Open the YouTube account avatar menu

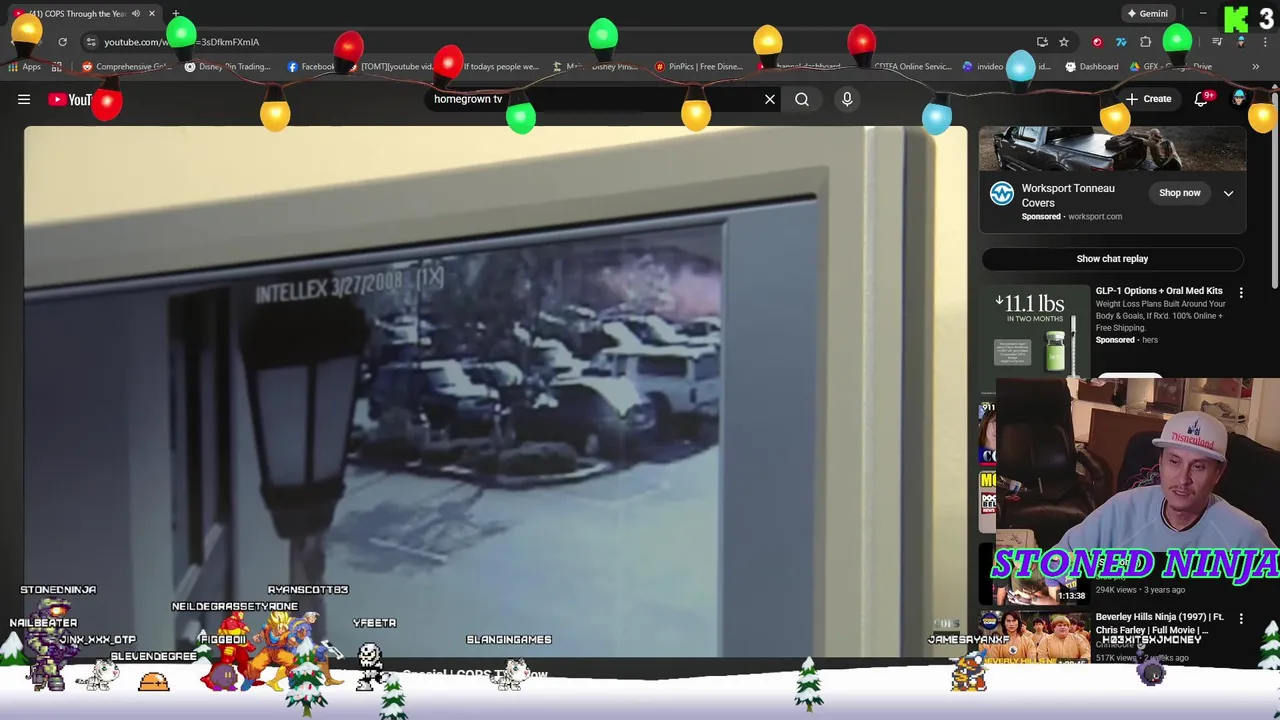point(1240,98)
